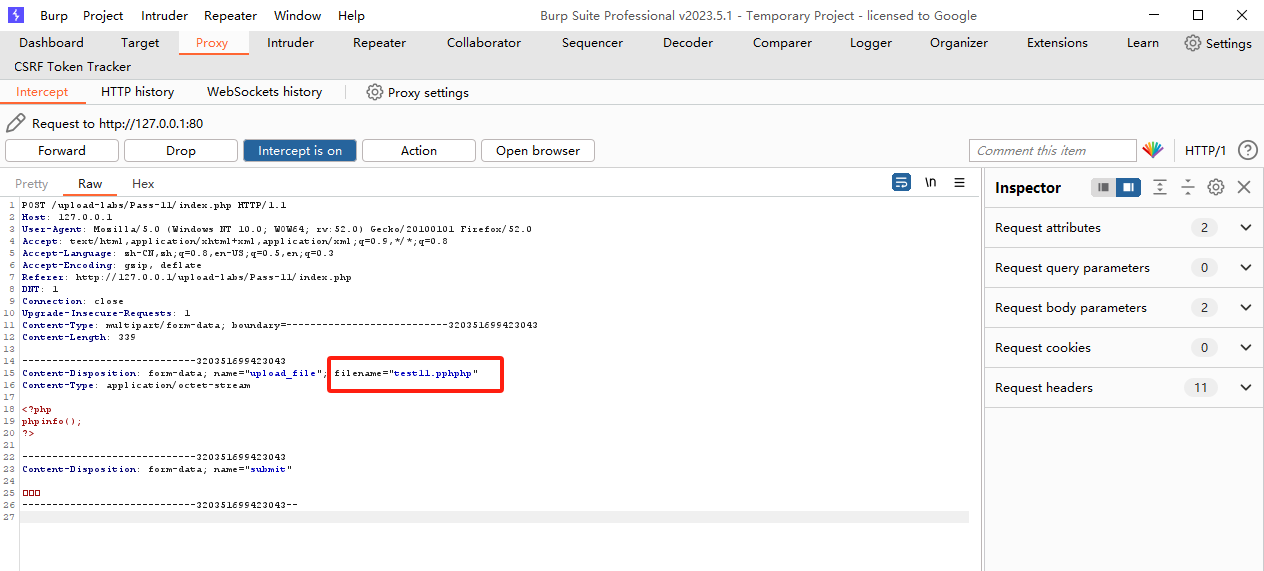Click the Open browser button
The height and width of the screenshot is (571, 1264).
coord(538,150)
